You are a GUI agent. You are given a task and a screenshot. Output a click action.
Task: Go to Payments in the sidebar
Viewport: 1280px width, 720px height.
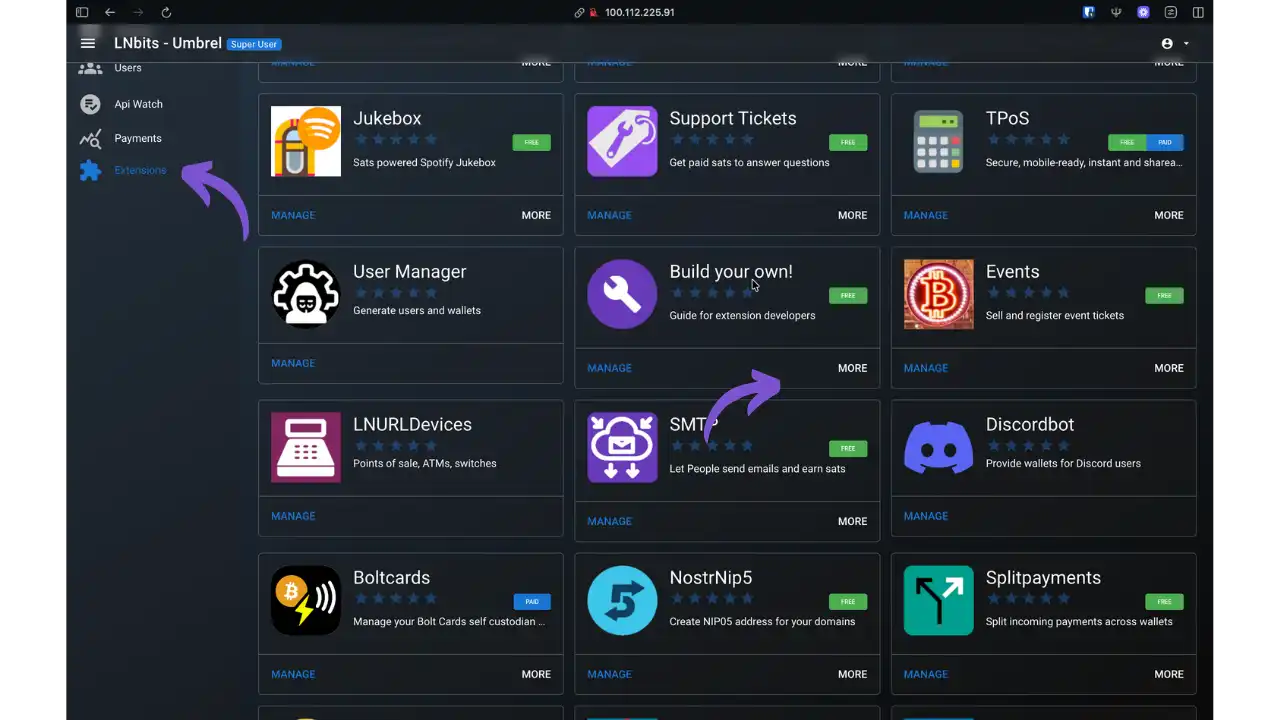click(137, 138)
